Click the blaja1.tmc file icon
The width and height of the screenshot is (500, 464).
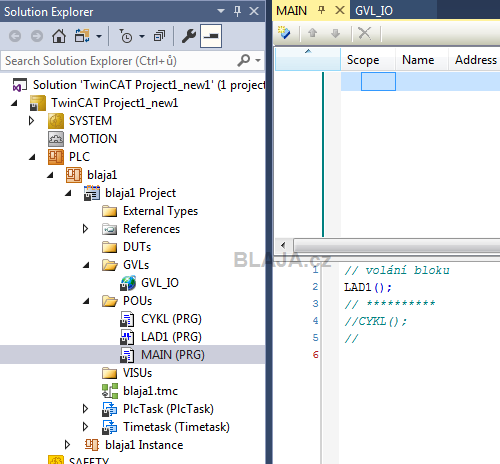[x=110, y=391]
